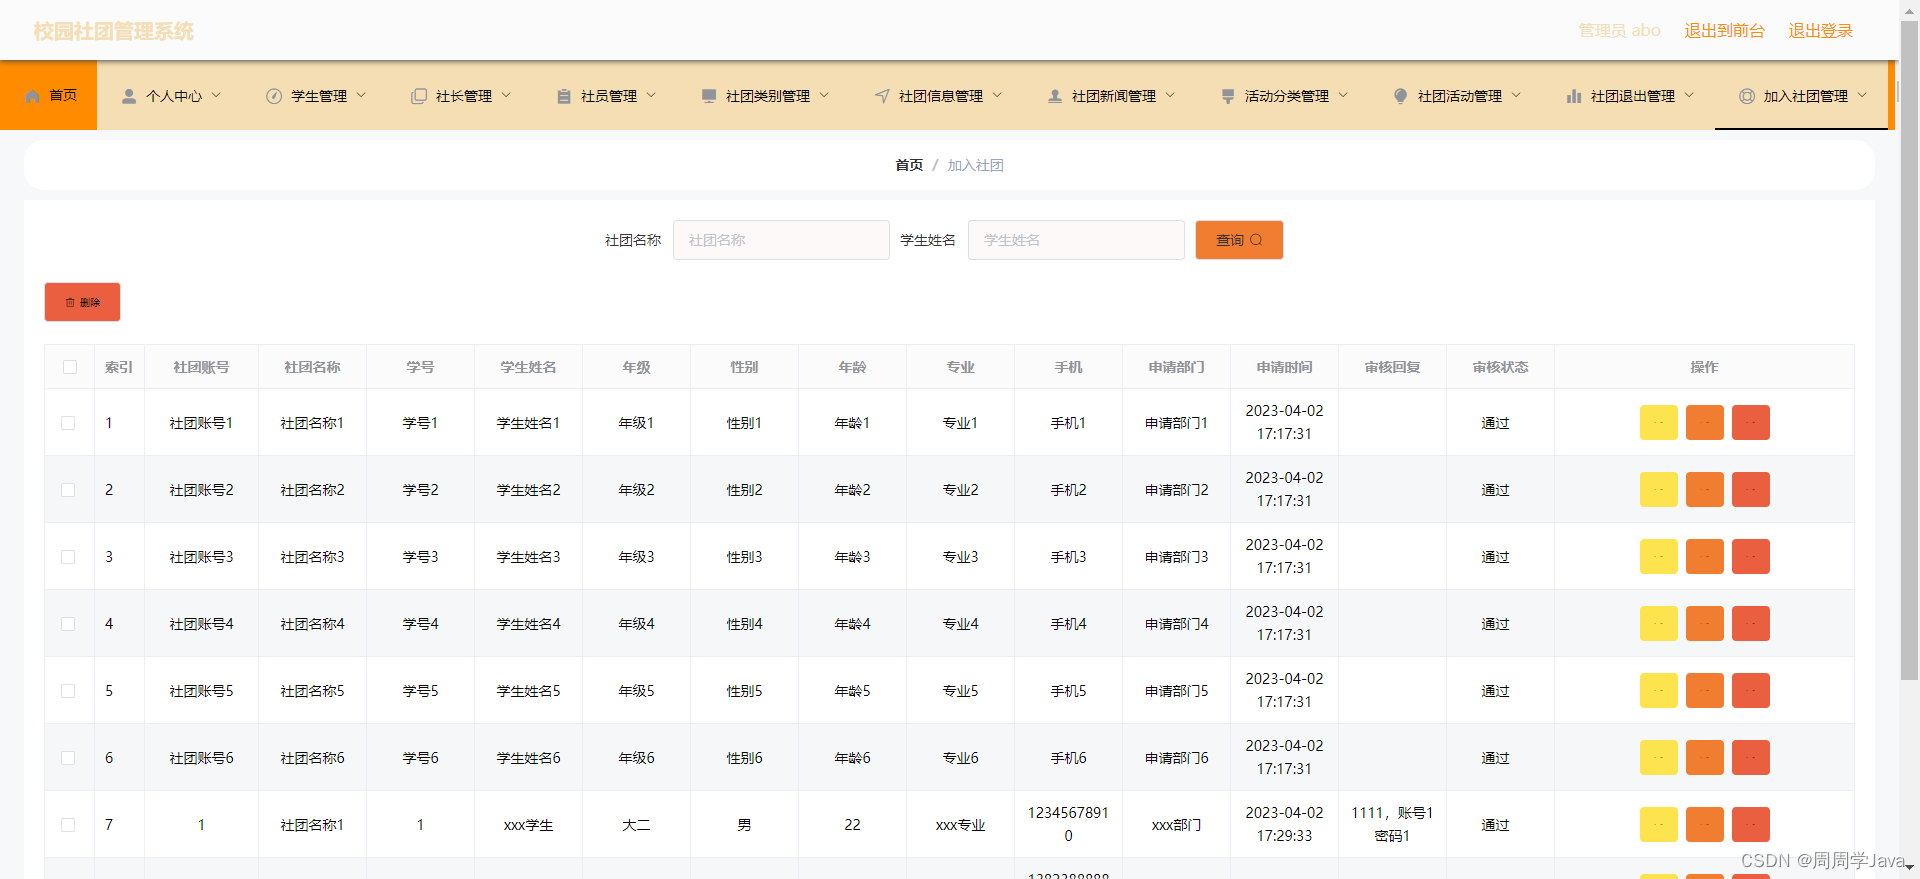
Task: Click the red action button for 社团账号2
Action: coord(1750,490)
